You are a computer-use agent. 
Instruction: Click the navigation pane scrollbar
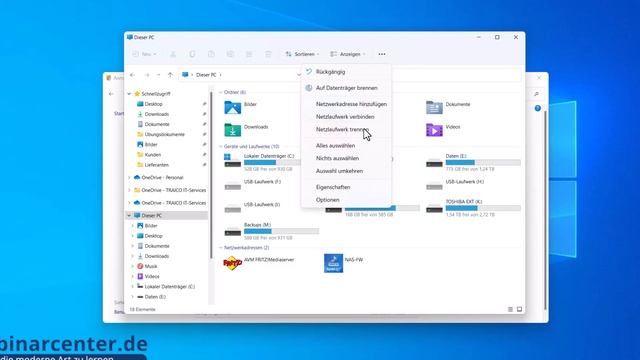211,176
